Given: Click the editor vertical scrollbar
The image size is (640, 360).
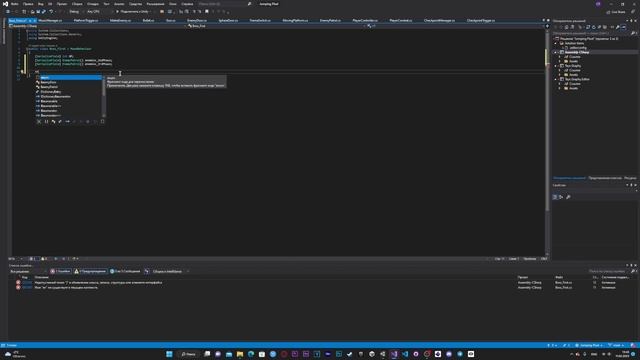Looking at the screenshot, I should (547, 143).
